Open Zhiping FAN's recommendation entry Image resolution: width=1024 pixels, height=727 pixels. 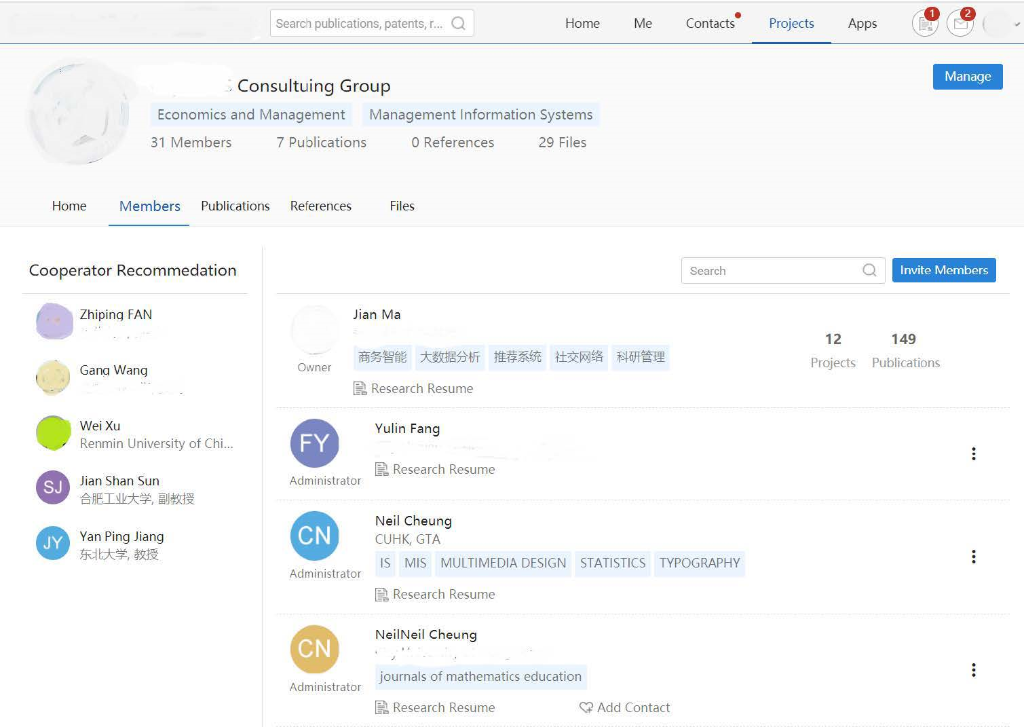point(136,322)
